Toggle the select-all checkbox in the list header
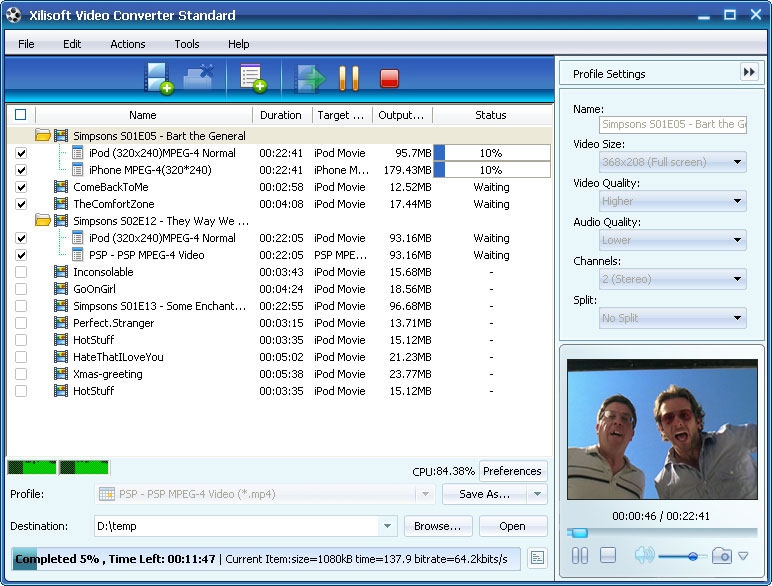 21,115
